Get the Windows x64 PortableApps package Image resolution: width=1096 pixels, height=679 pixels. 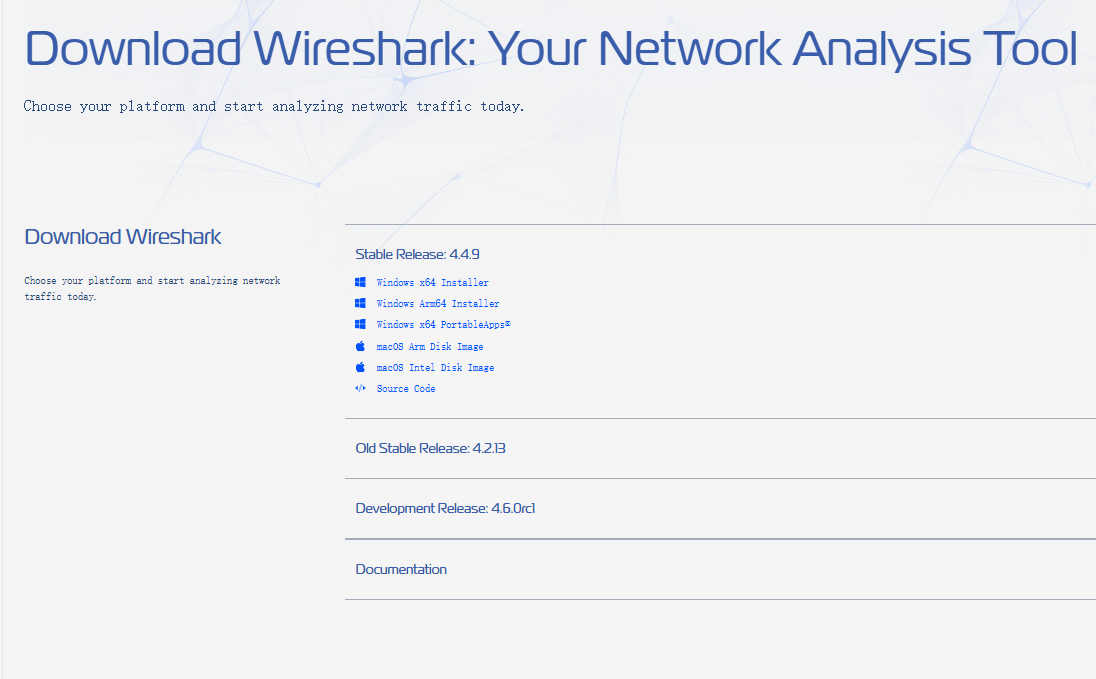point(443,325)
